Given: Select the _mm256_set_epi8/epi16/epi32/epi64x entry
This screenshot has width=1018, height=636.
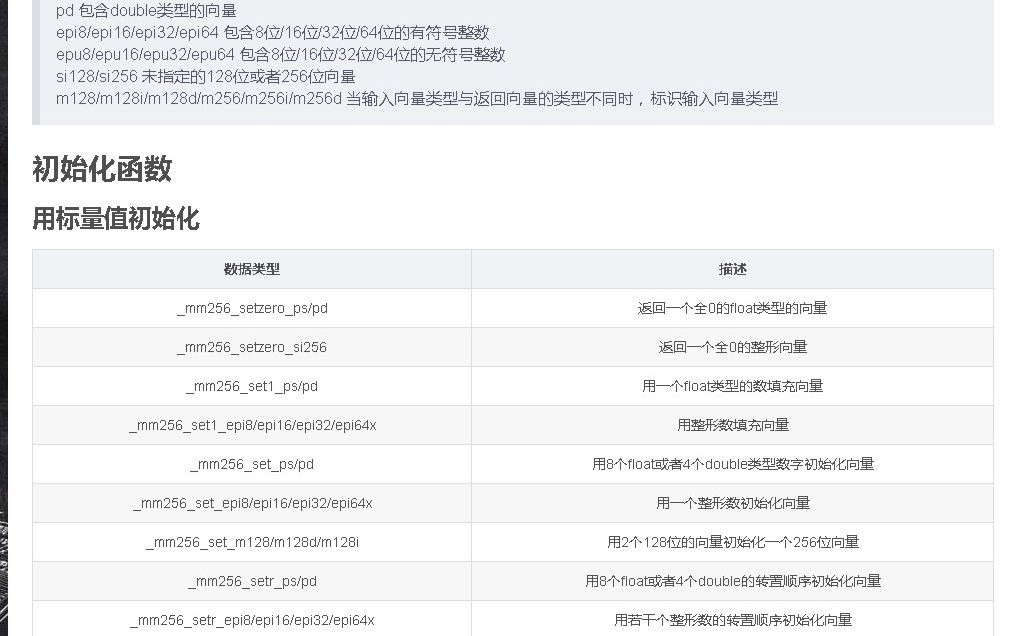Looking at the screenshot, I should [x=250, y=503].
